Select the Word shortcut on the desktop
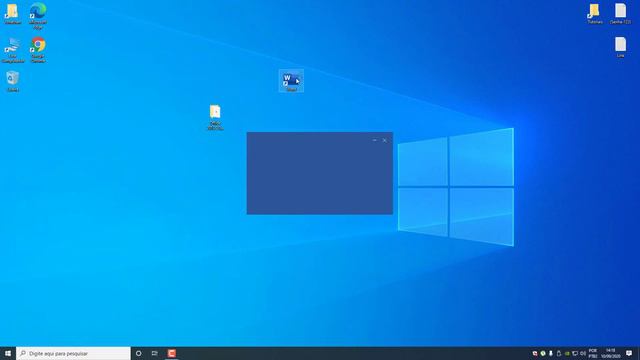The height and width of the screenshot is (360, 640). (291, 81)
